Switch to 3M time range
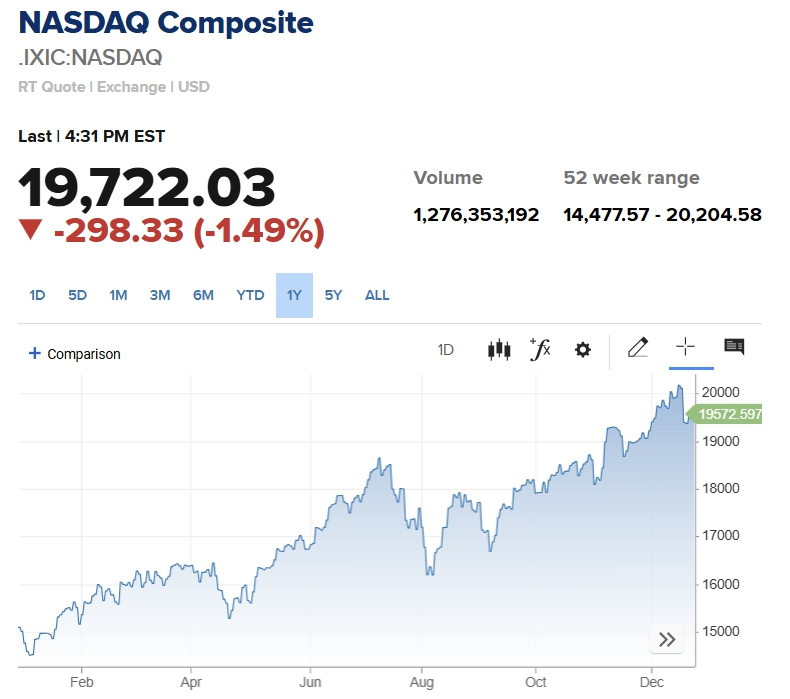The image size is (790, 699). coord(160,295)
